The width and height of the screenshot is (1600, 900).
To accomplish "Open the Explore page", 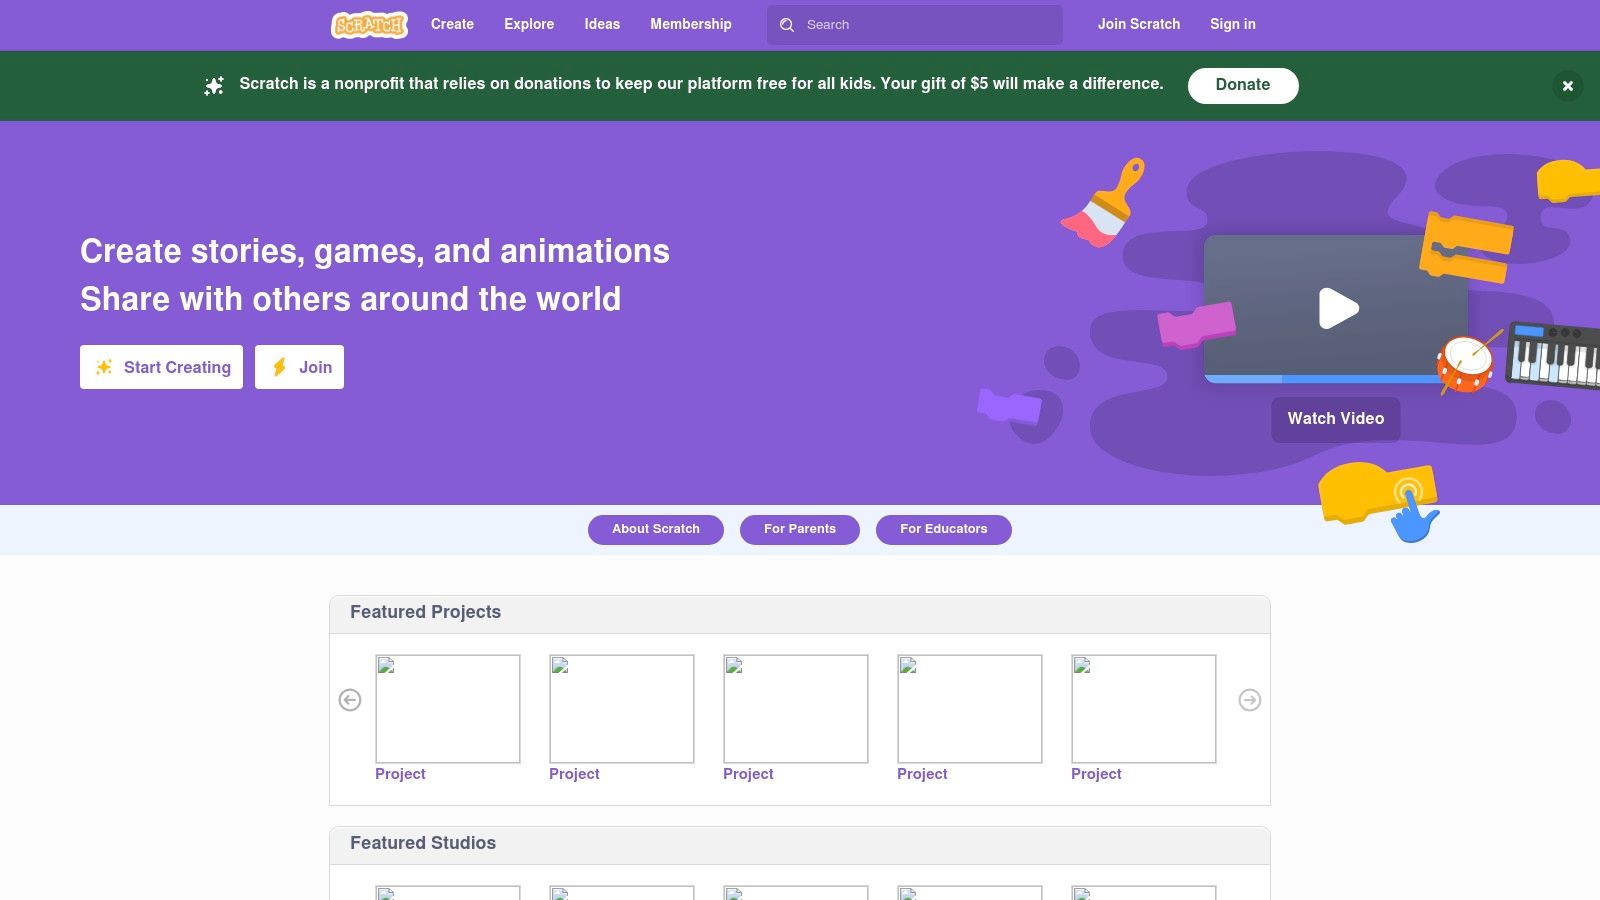I will point(529,24).
